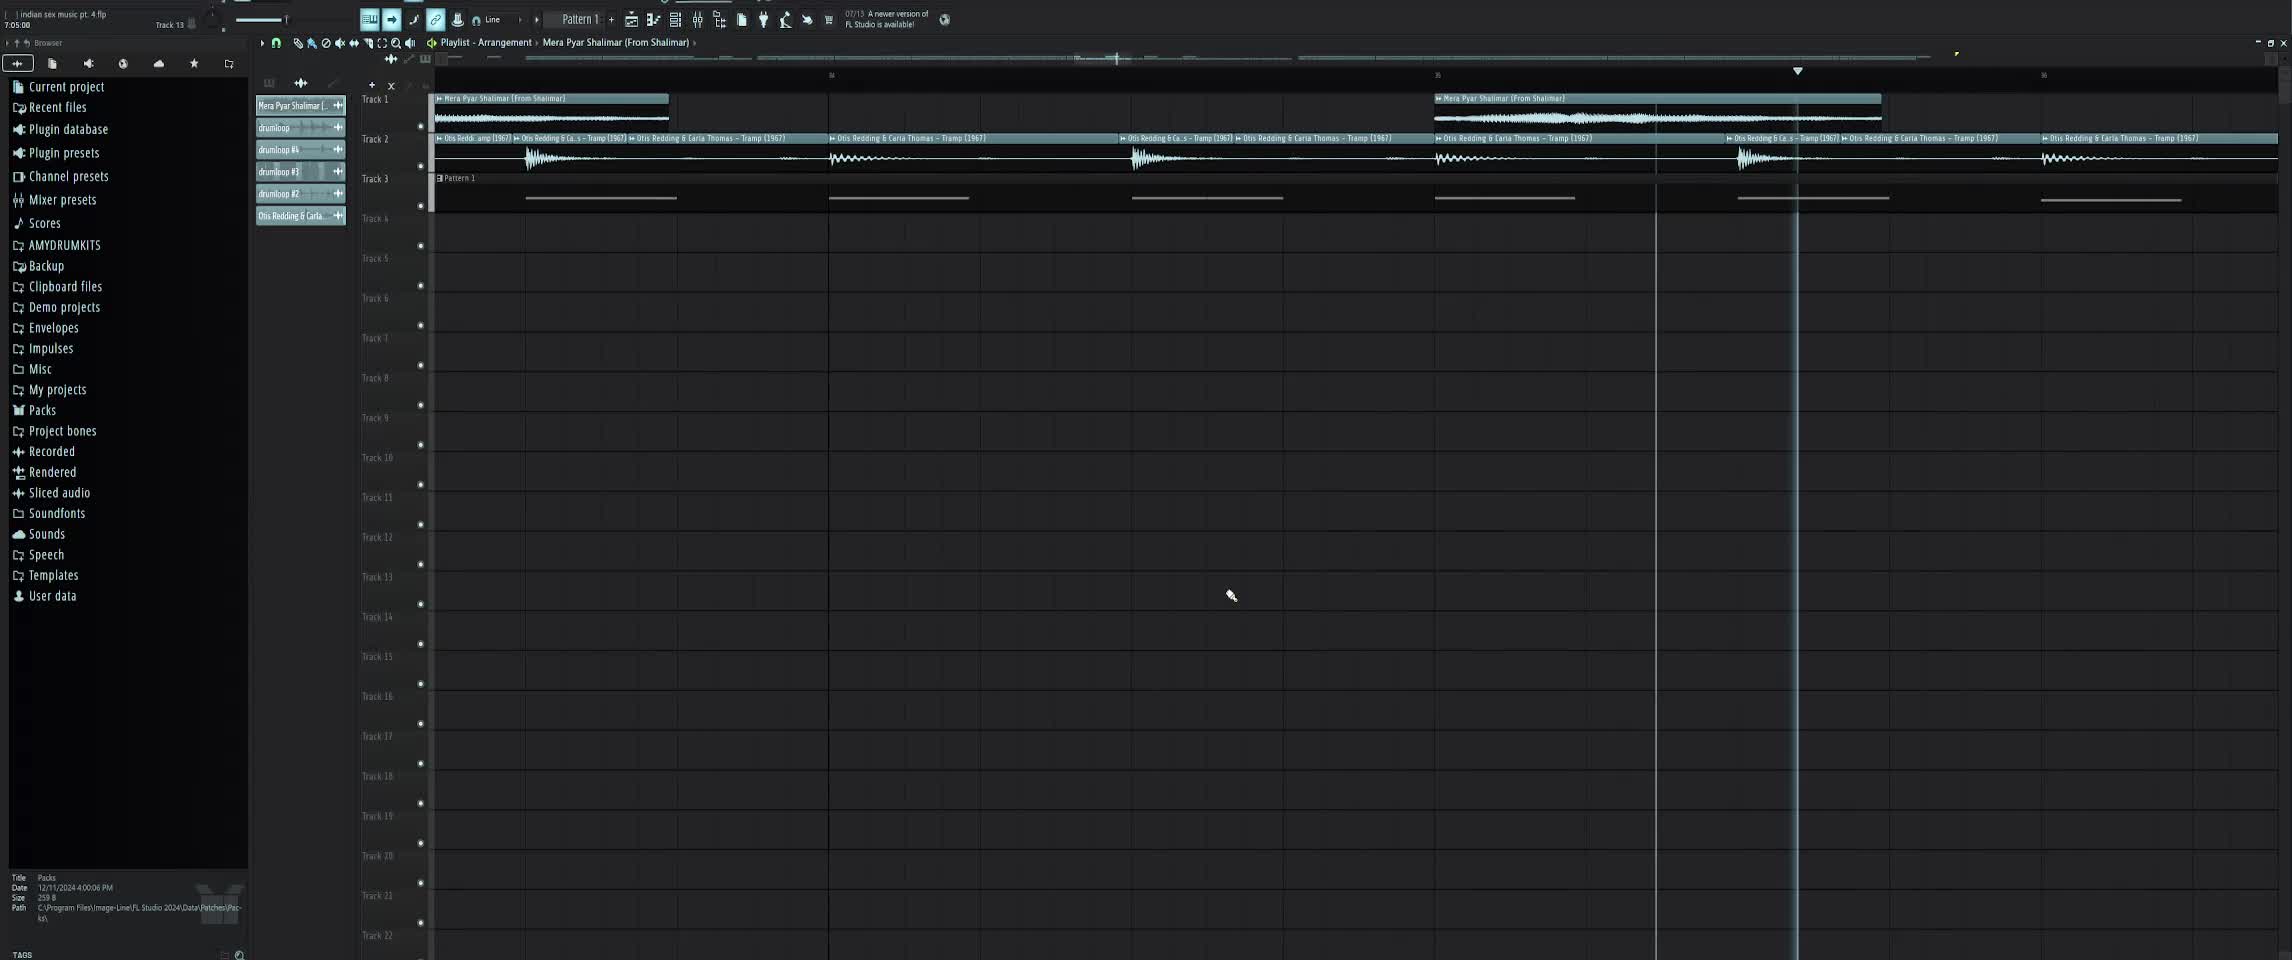Select drumloop #2 clip in picker

pyautogui.click(x=300, y=194)
